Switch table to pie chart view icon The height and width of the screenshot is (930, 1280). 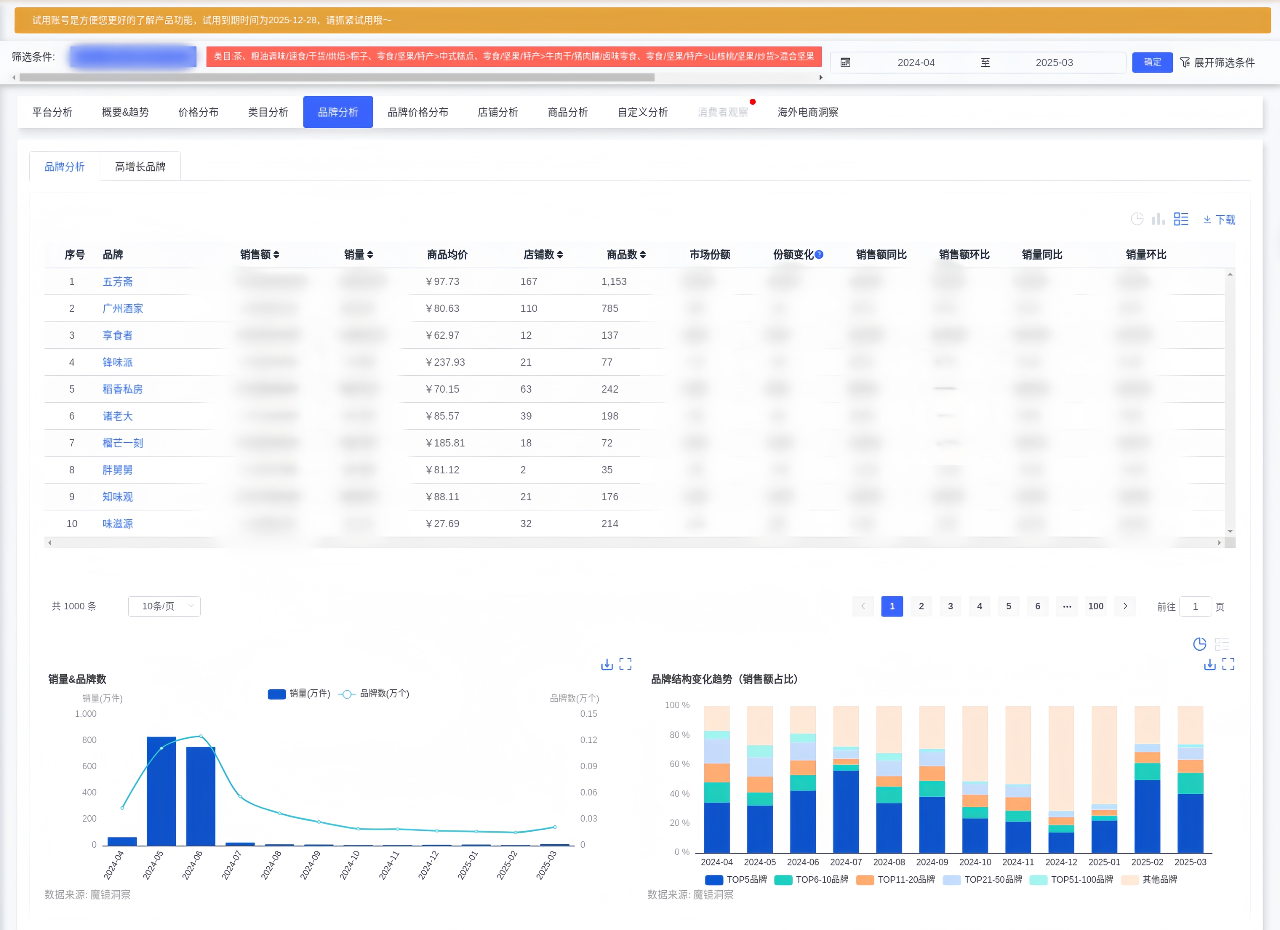point(1137,219)
